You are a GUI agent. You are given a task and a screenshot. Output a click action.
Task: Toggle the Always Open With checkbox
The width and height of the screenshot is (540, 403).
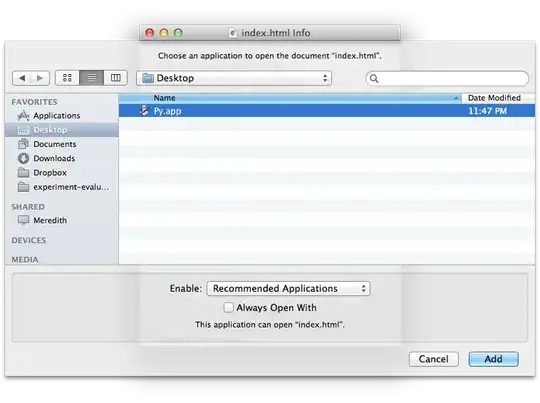pyautogui.click(x=228, y=307)
